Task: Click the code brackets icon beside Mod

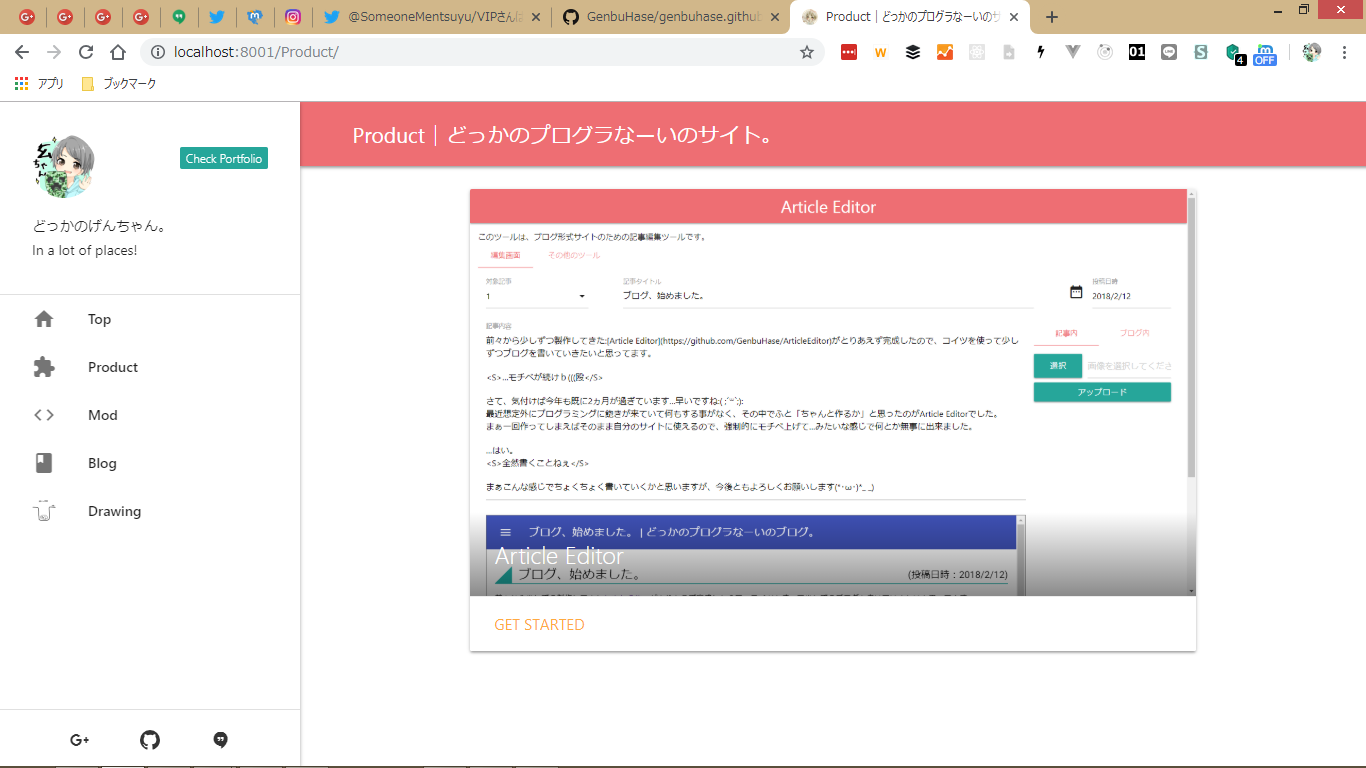Action: tap(44, 415)
